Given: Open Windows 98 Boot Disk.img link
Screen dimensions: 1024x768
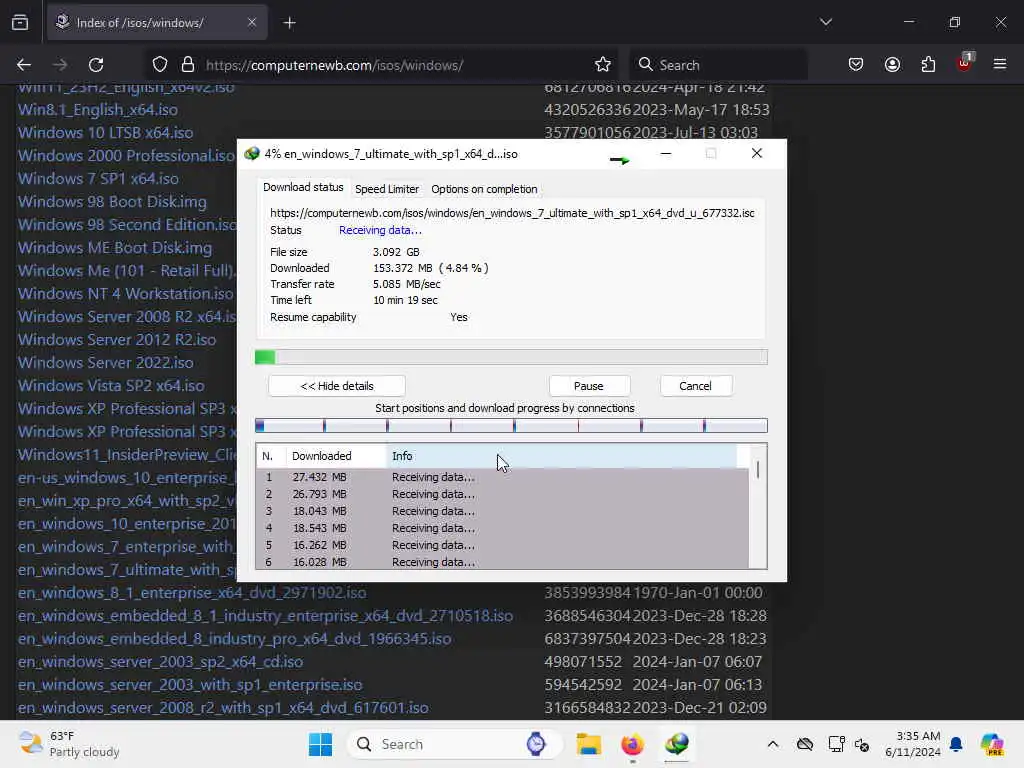Looking at the screenshot, I should [x=112, y=202].
